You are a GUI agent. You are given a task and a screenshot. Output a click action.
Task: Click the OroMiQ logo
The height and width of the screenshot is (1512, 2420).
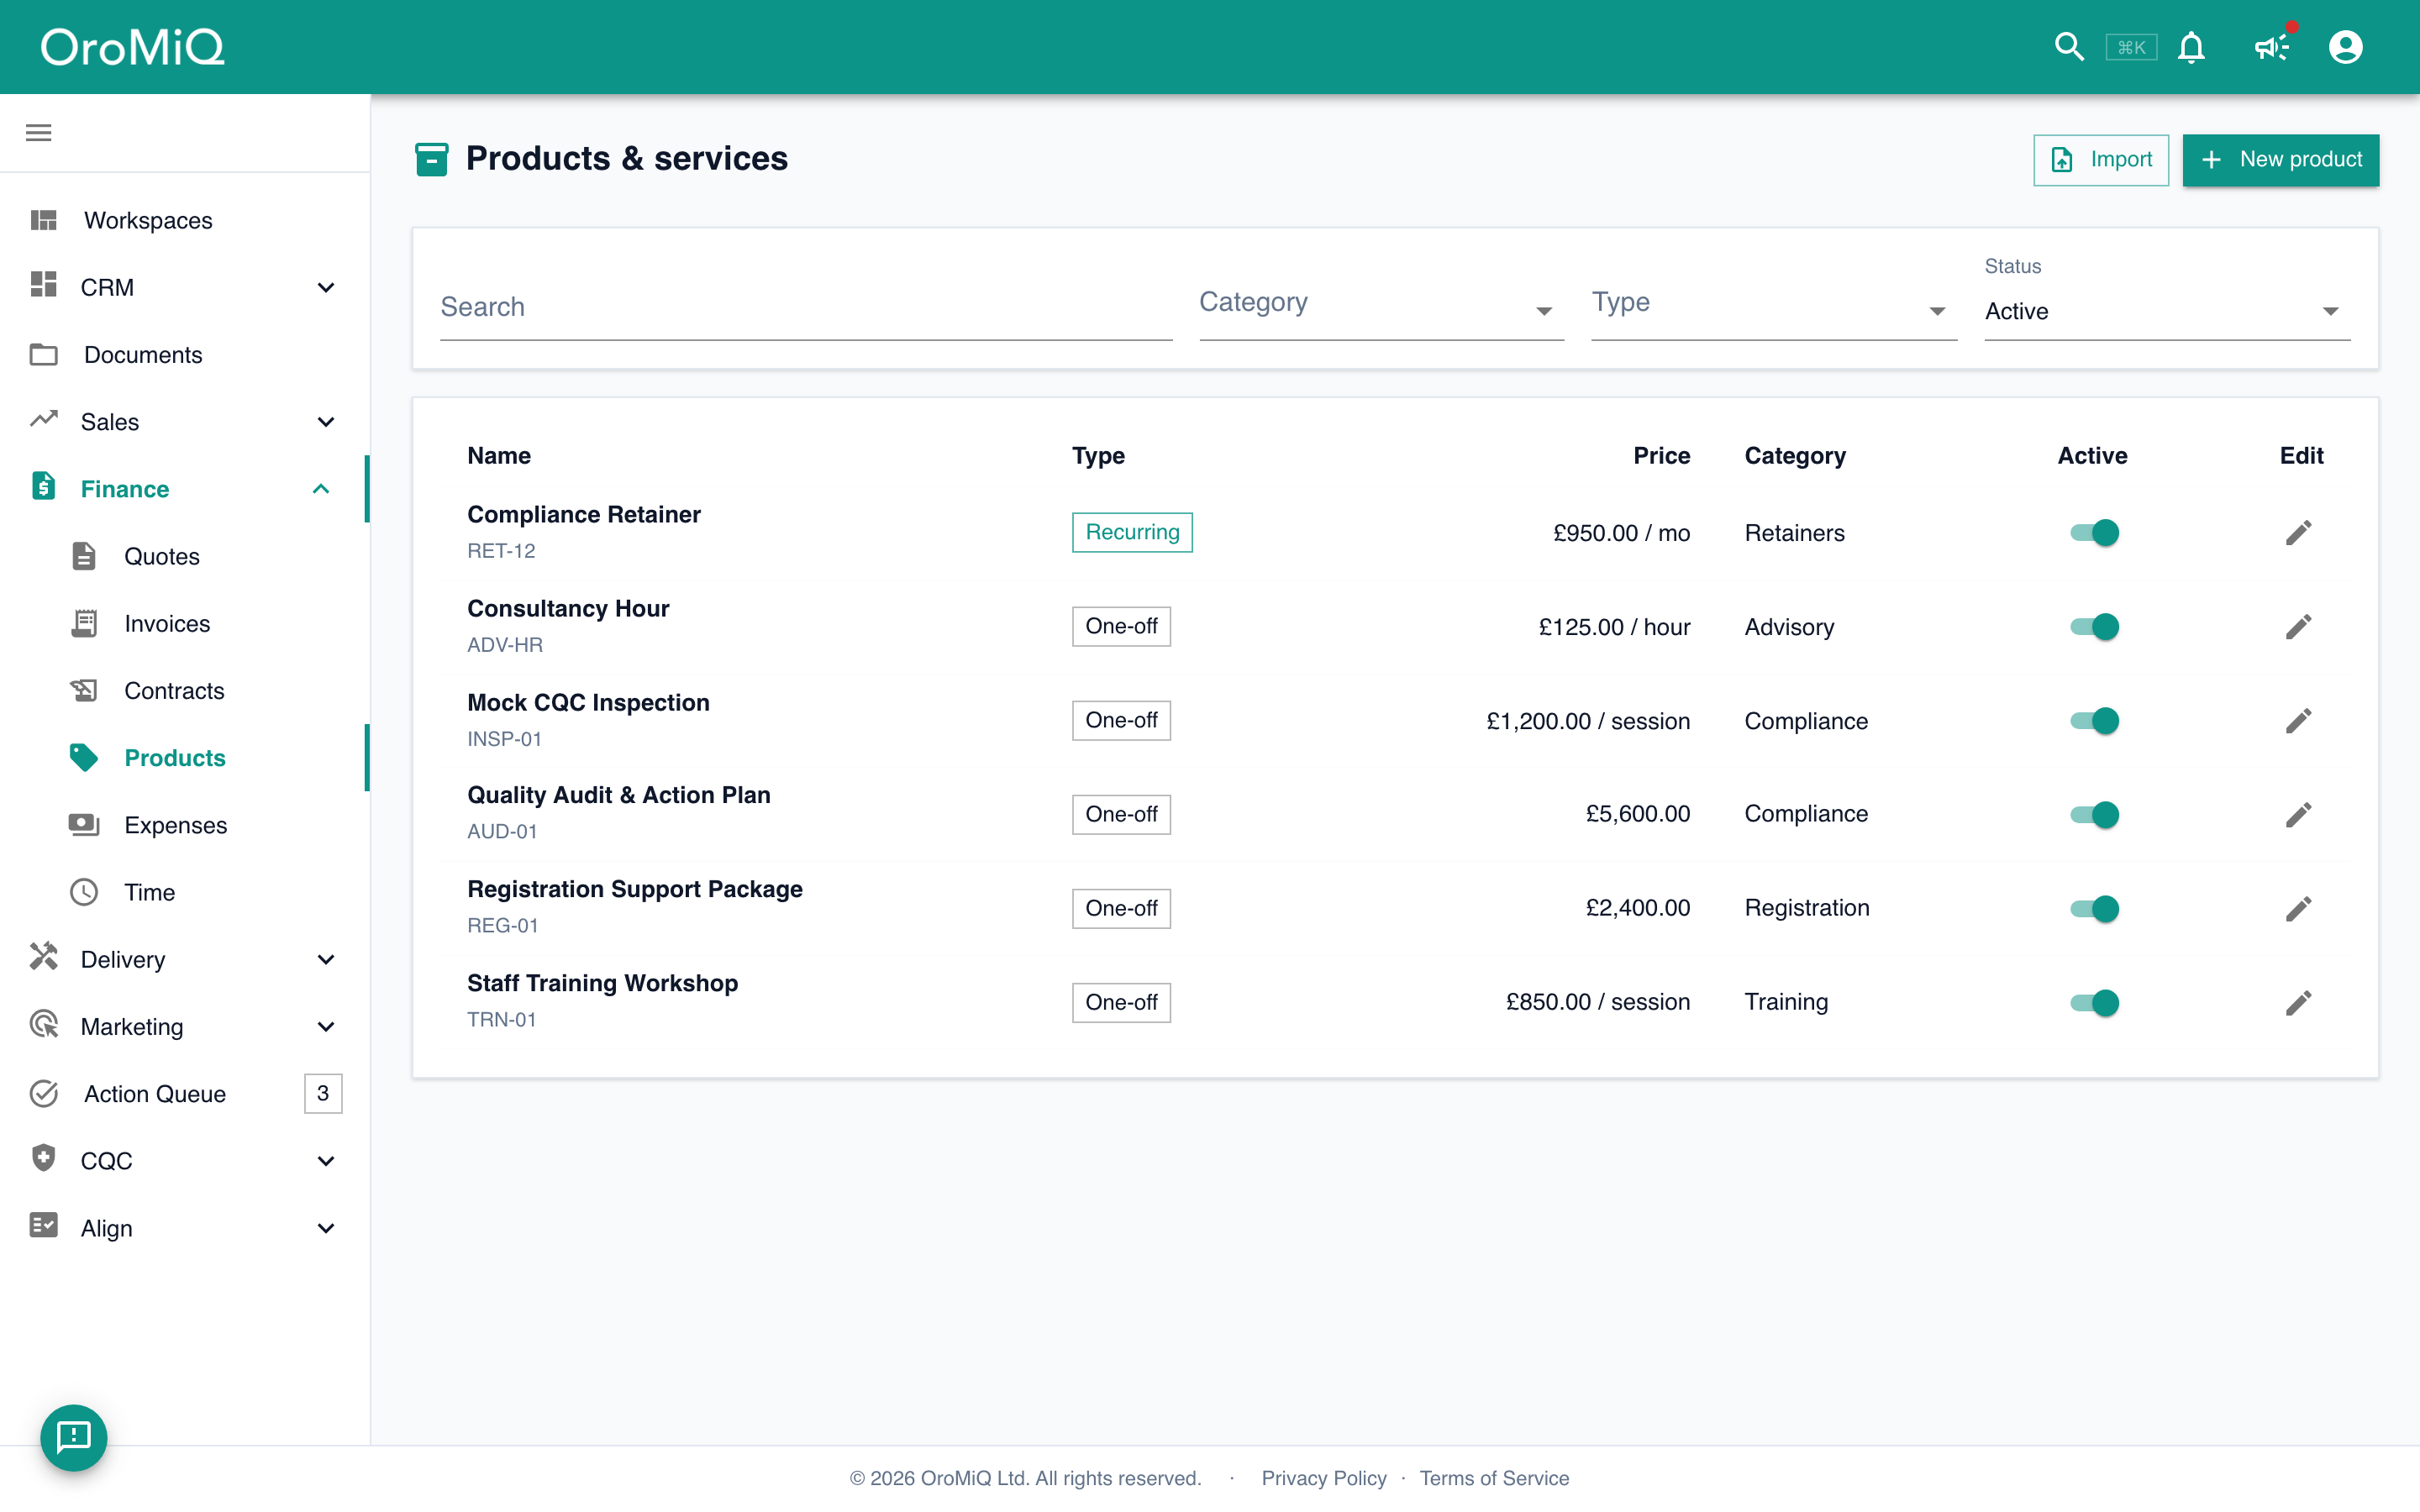(x=132, y=47)
